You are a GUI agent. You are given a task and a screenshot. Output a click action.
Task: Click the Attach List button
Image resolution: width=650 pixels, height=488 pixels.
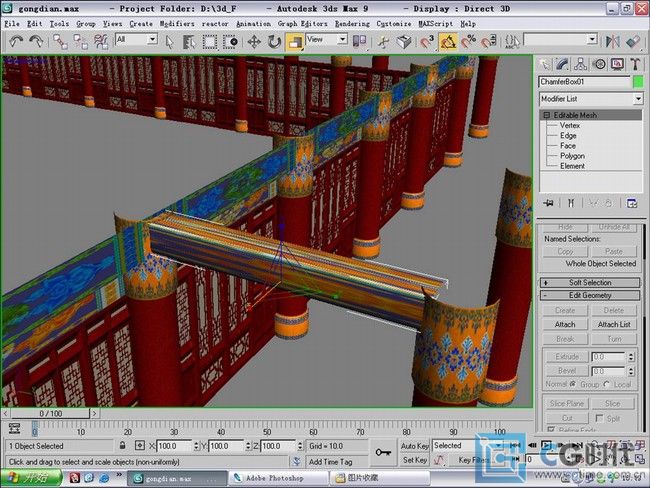point(614,325)
